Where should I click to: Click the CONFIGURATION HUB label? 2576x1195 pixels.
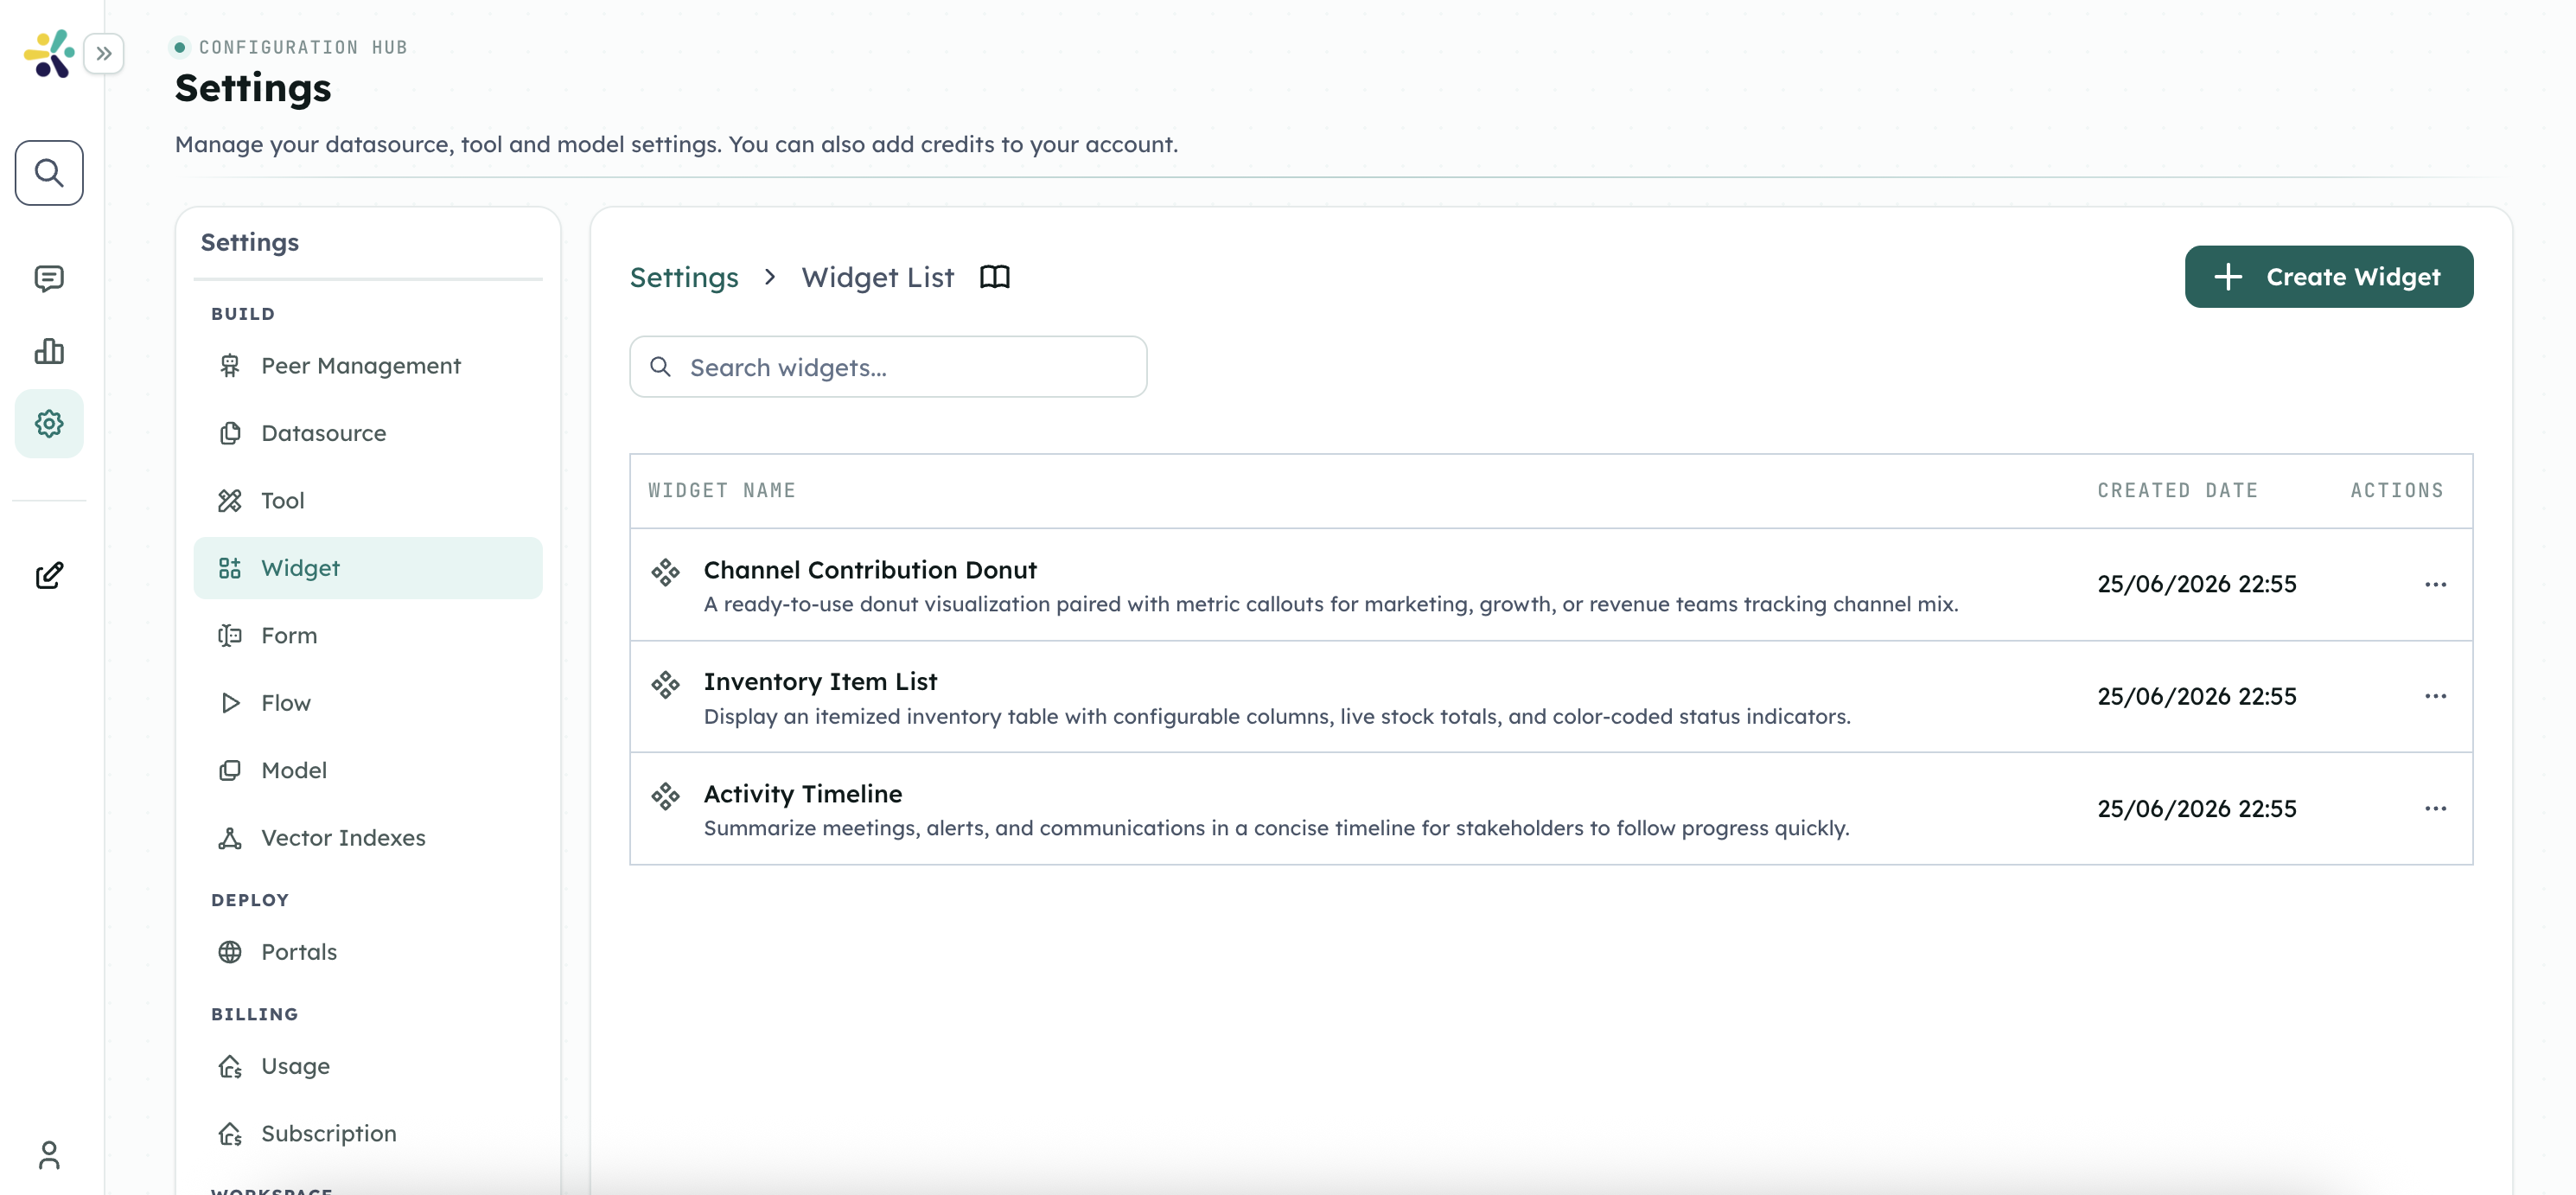point(303,47)
